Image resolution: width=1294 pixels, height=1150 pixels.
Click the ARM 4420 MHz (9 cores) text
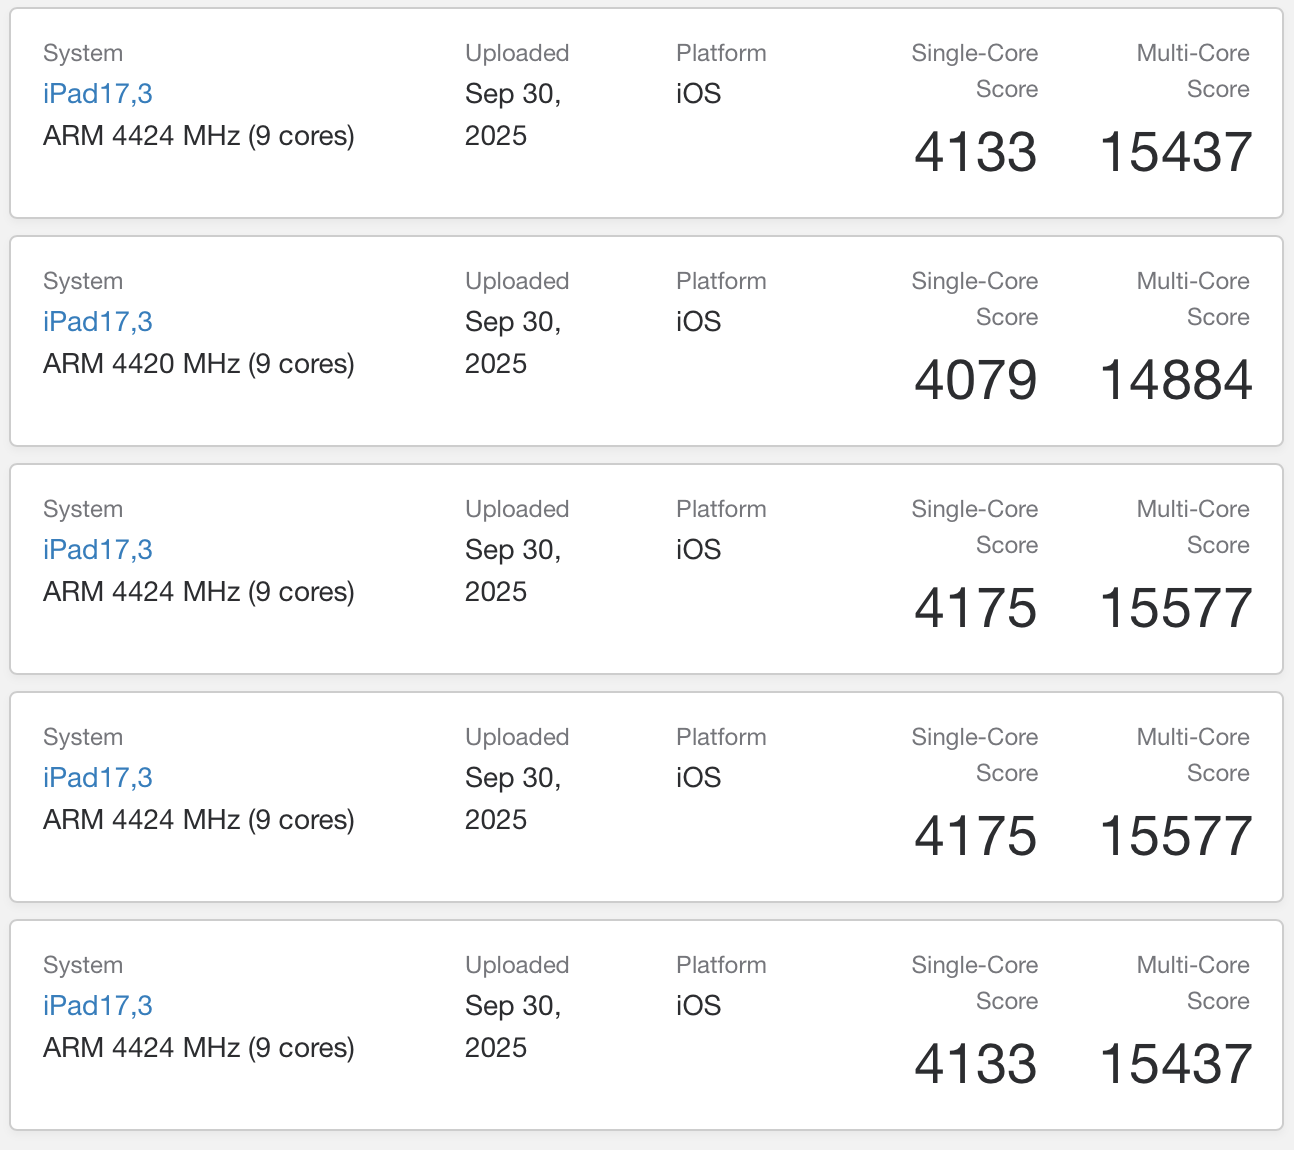pos(198,364)
